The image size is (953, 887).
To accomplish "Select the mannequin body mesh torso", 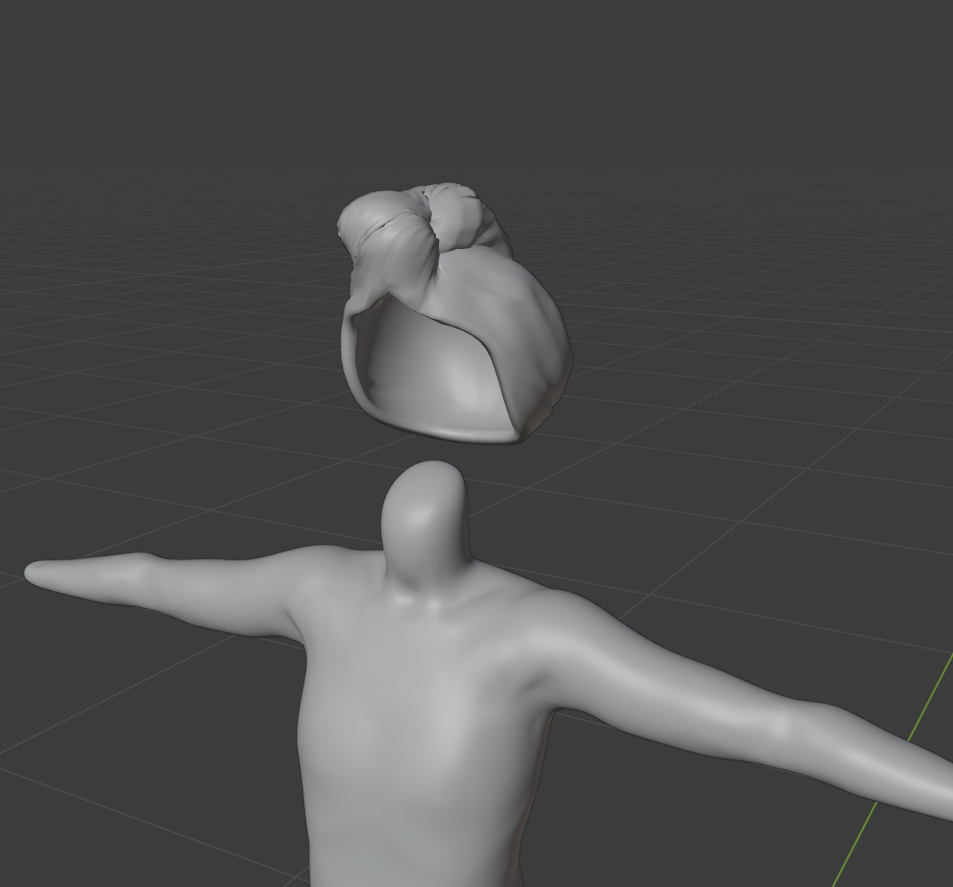I will (425, 717).
